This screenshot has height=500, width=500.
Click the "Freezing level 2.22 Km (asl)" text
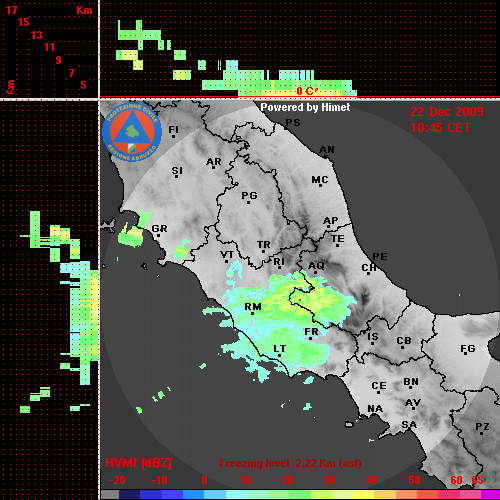290,463
